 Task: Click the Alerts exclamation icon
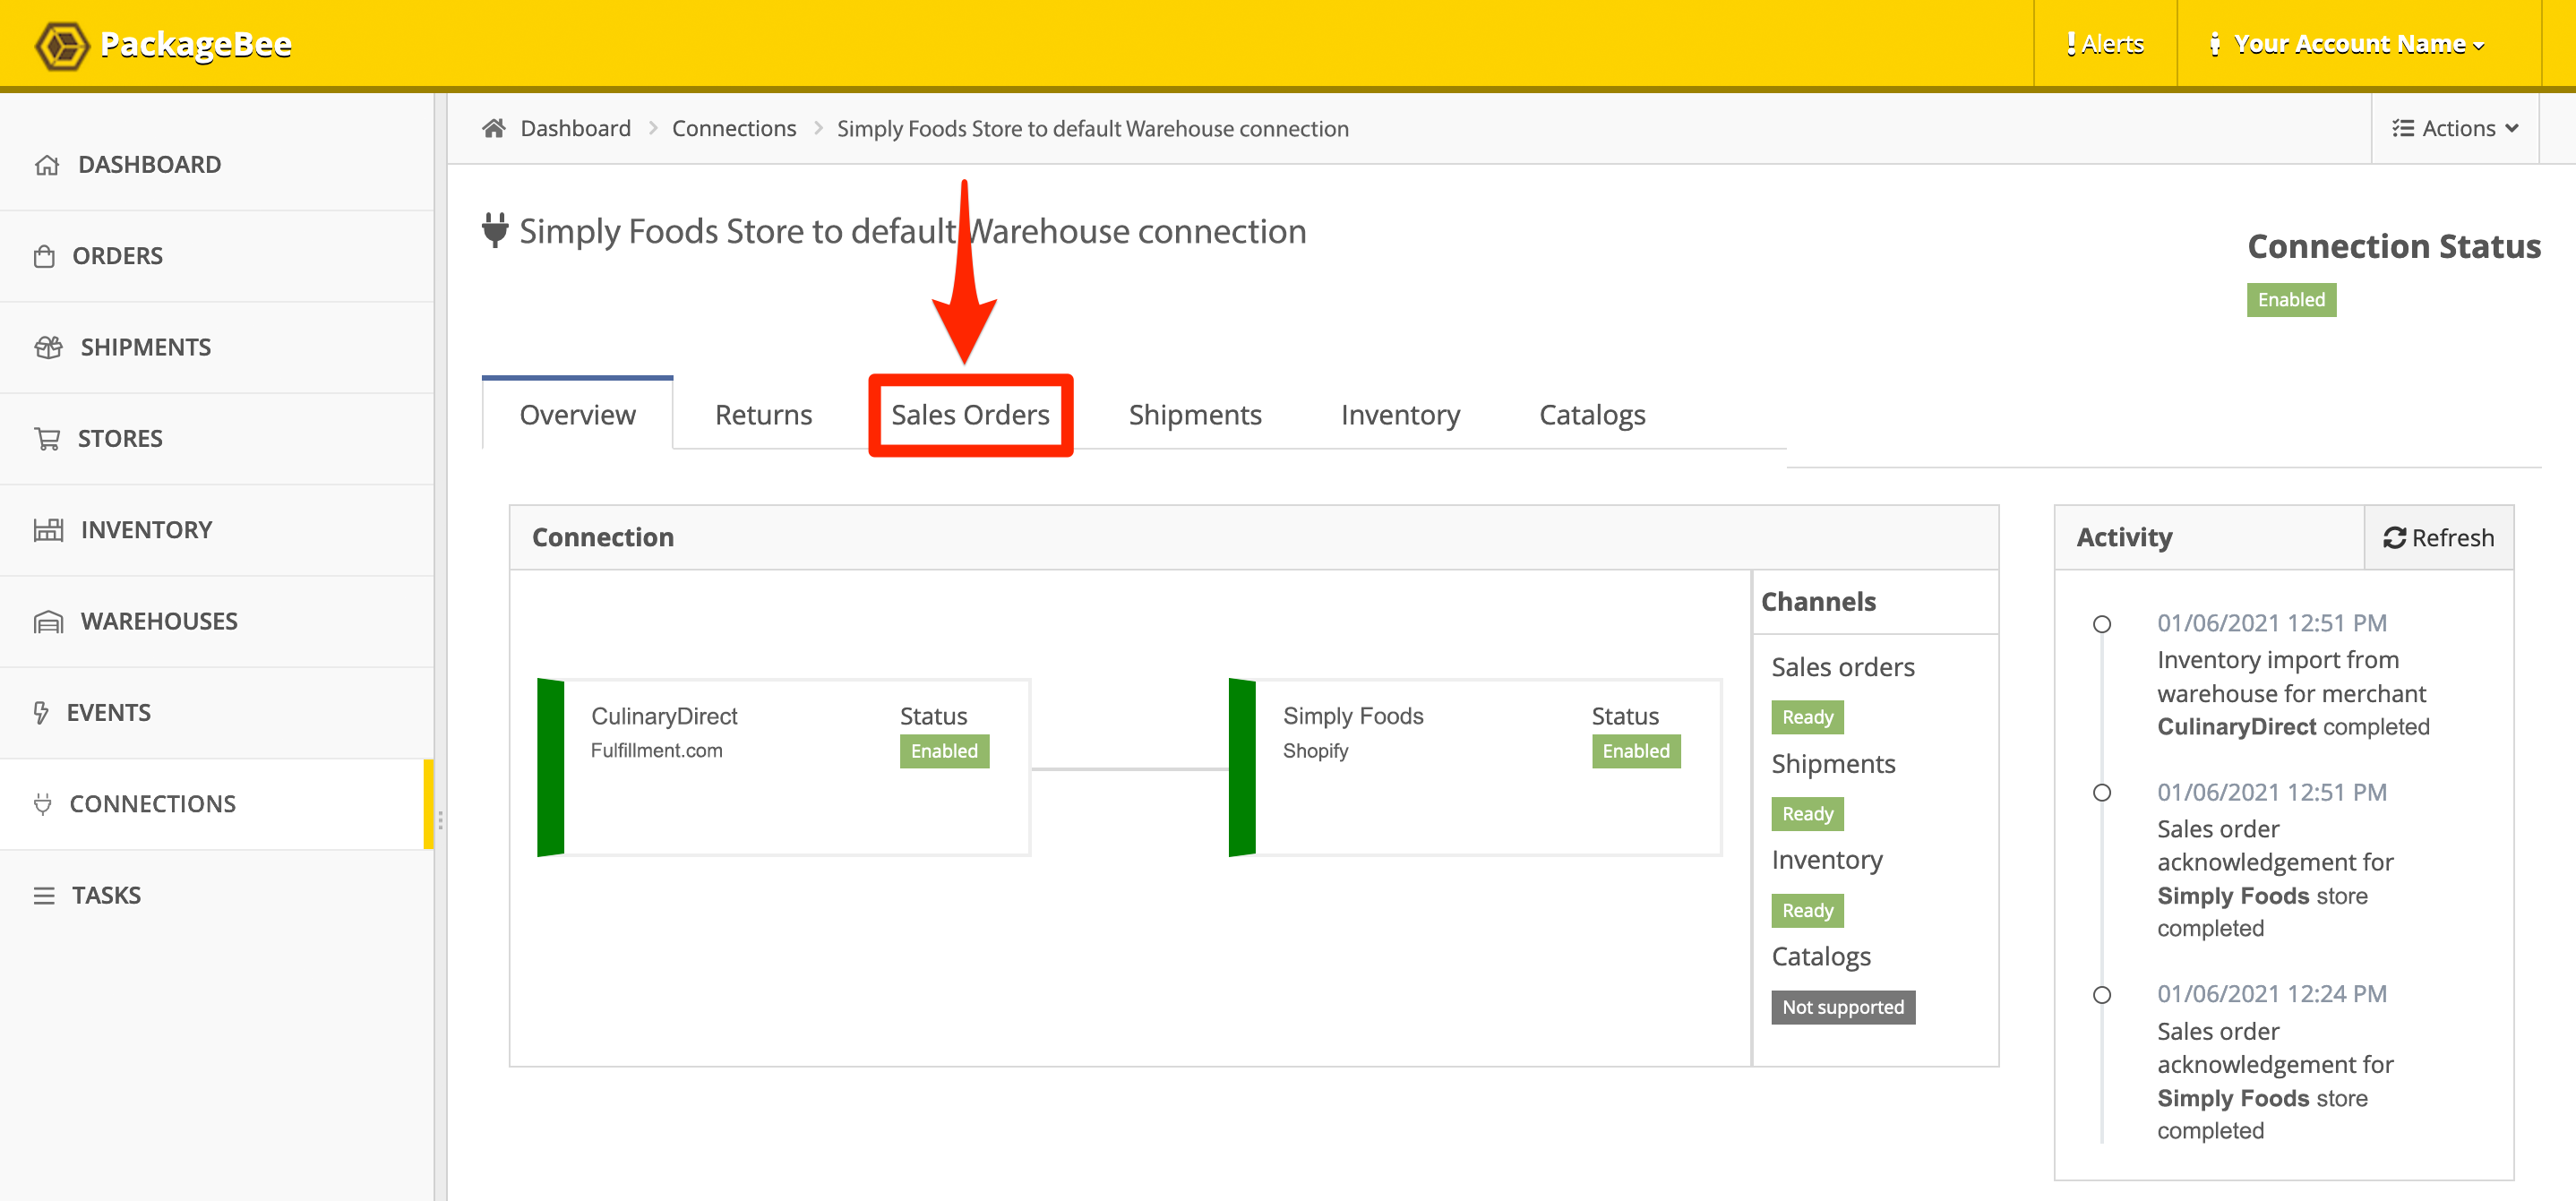(x=2071, y=44)
